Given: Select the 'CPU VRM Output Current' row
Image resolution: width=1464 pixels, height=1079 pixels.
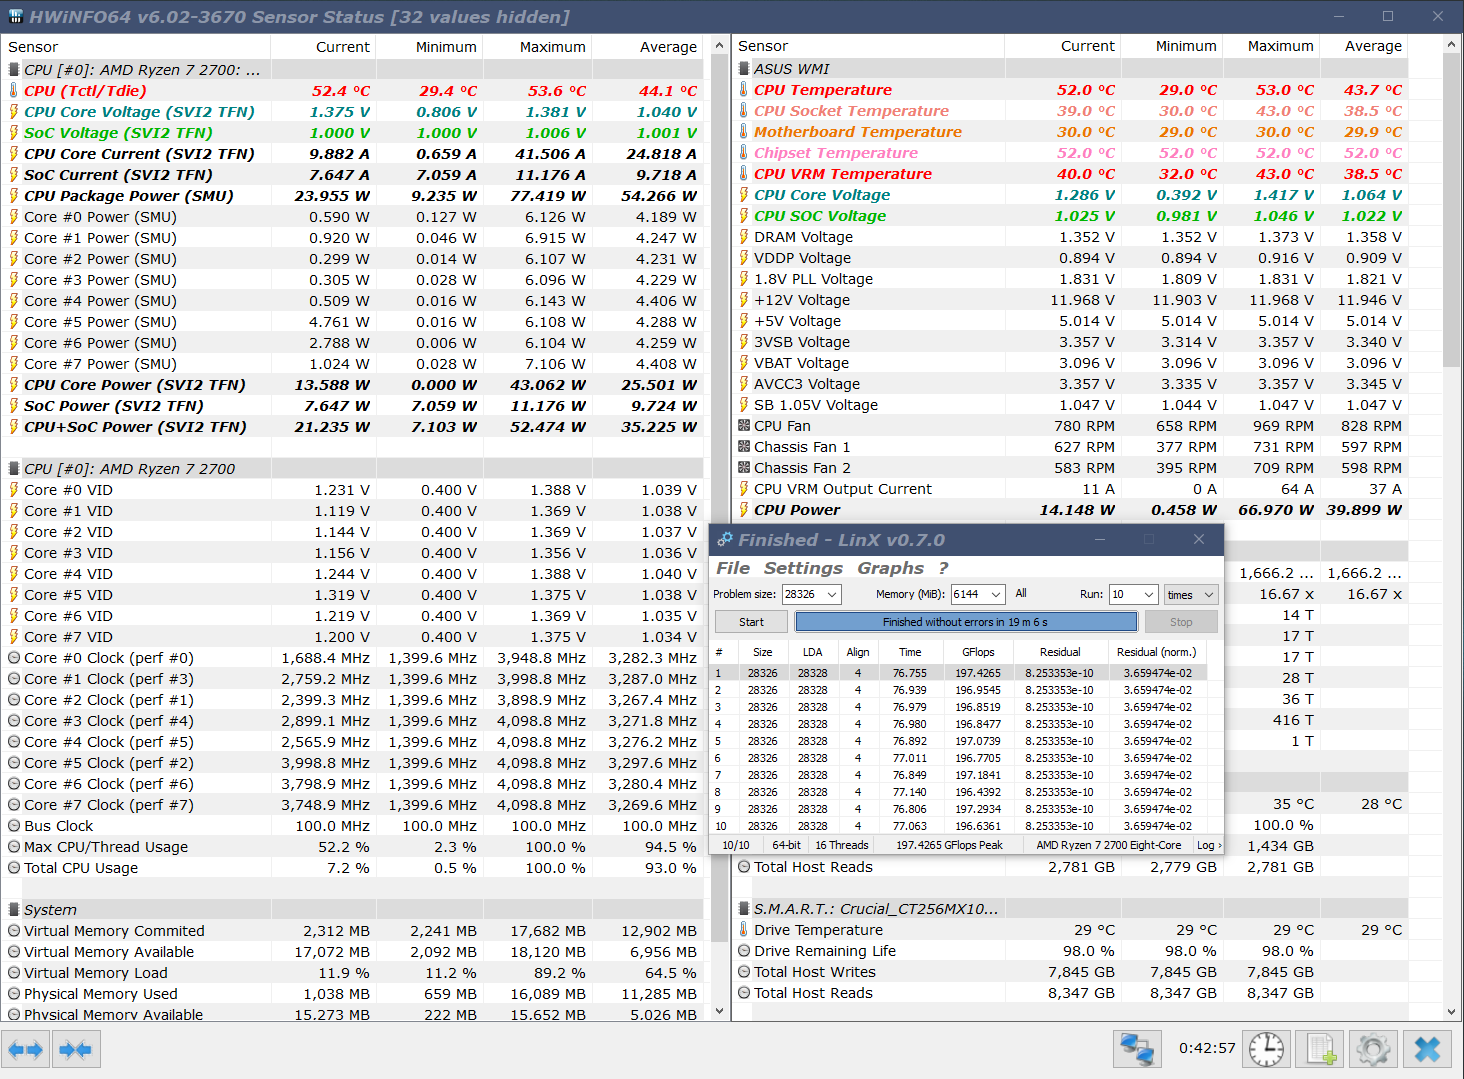Looking at the screenshot, I should [1071, 489].
